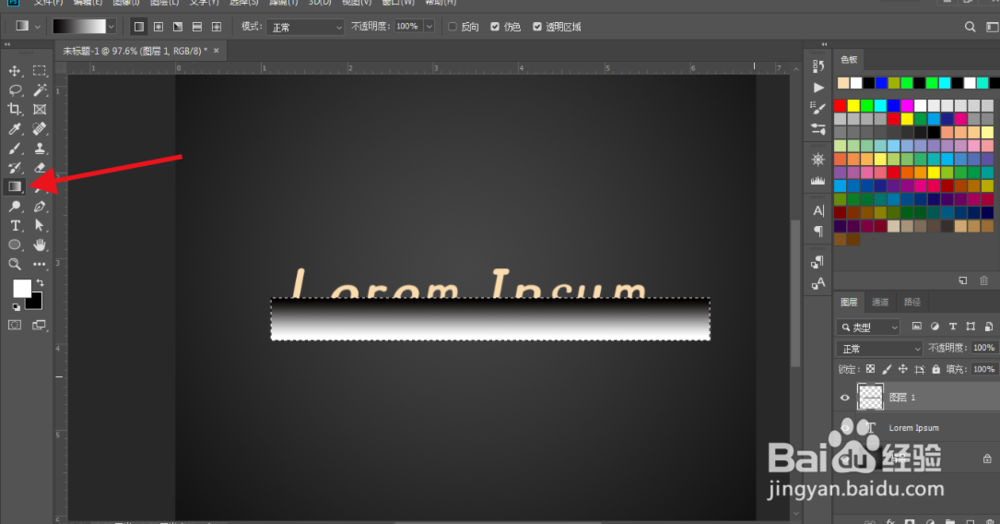The image size is (1000, 524).
Task: Select the Healing Brush bandage tool
Action: point(40,129)
